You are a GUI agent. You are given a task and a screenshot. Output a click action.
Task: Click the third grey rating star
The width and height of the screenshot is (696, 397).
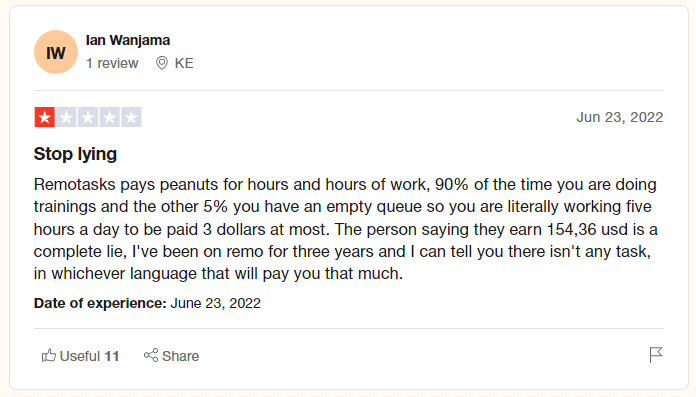(x=88, y=117)
